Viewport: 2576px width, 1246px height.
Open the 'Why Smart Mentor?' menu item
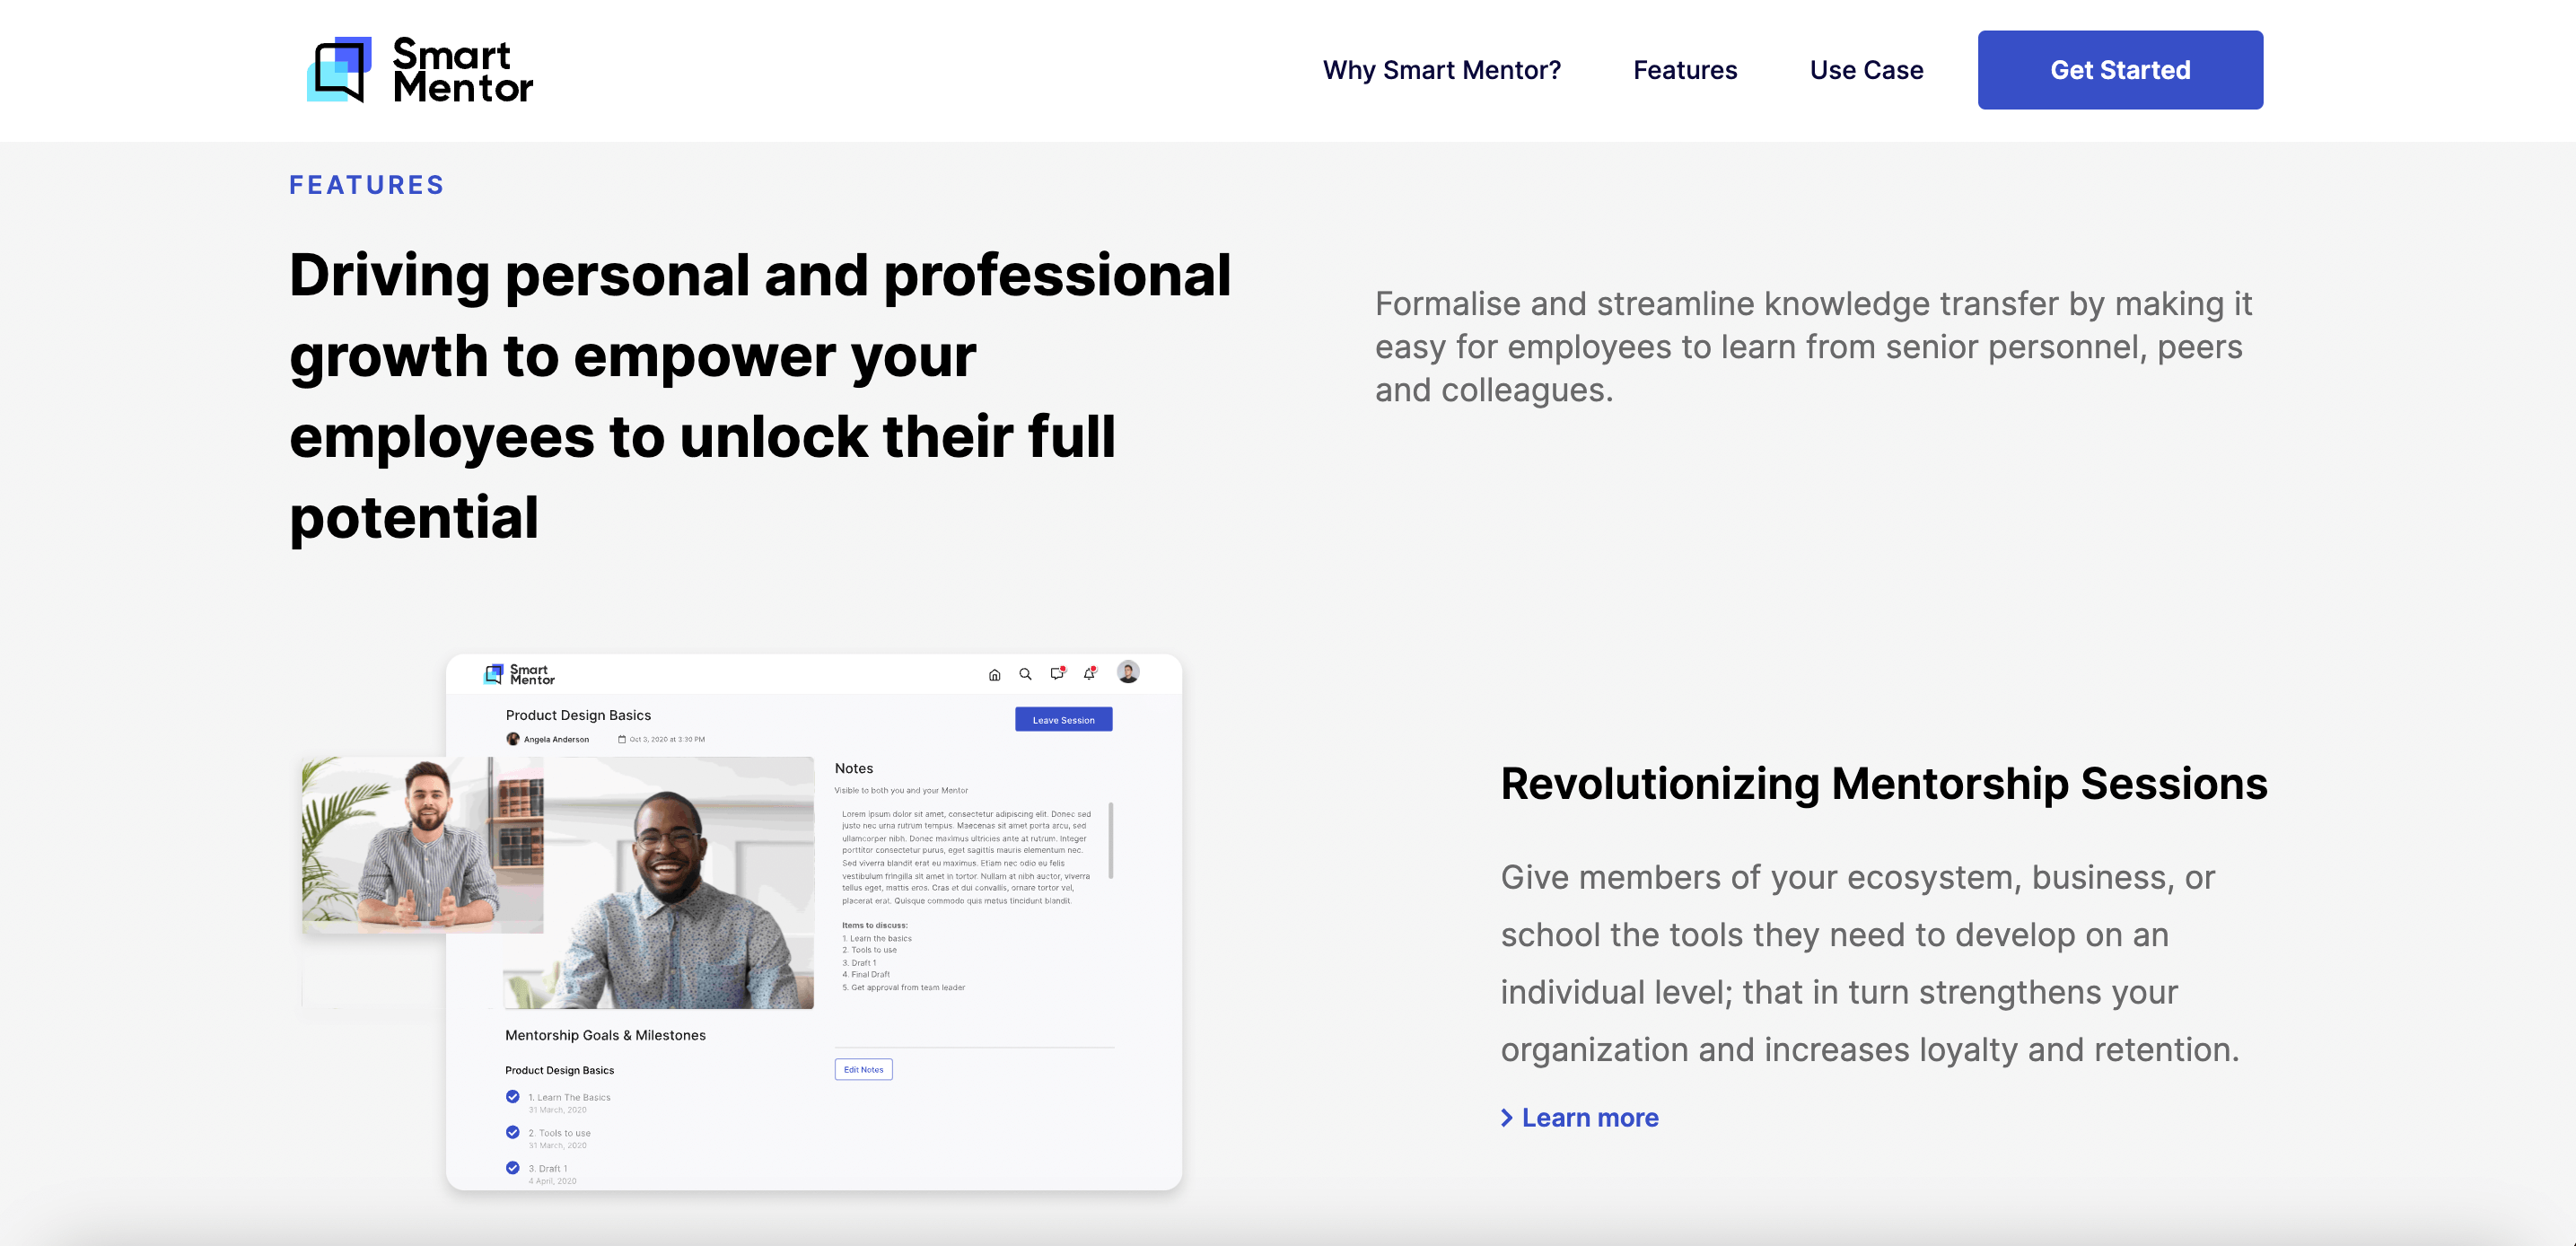[x=1441, y=70]
